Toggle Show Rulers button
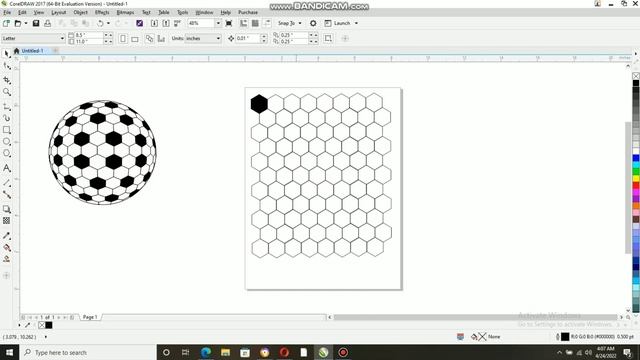 [x=243, y=23]
